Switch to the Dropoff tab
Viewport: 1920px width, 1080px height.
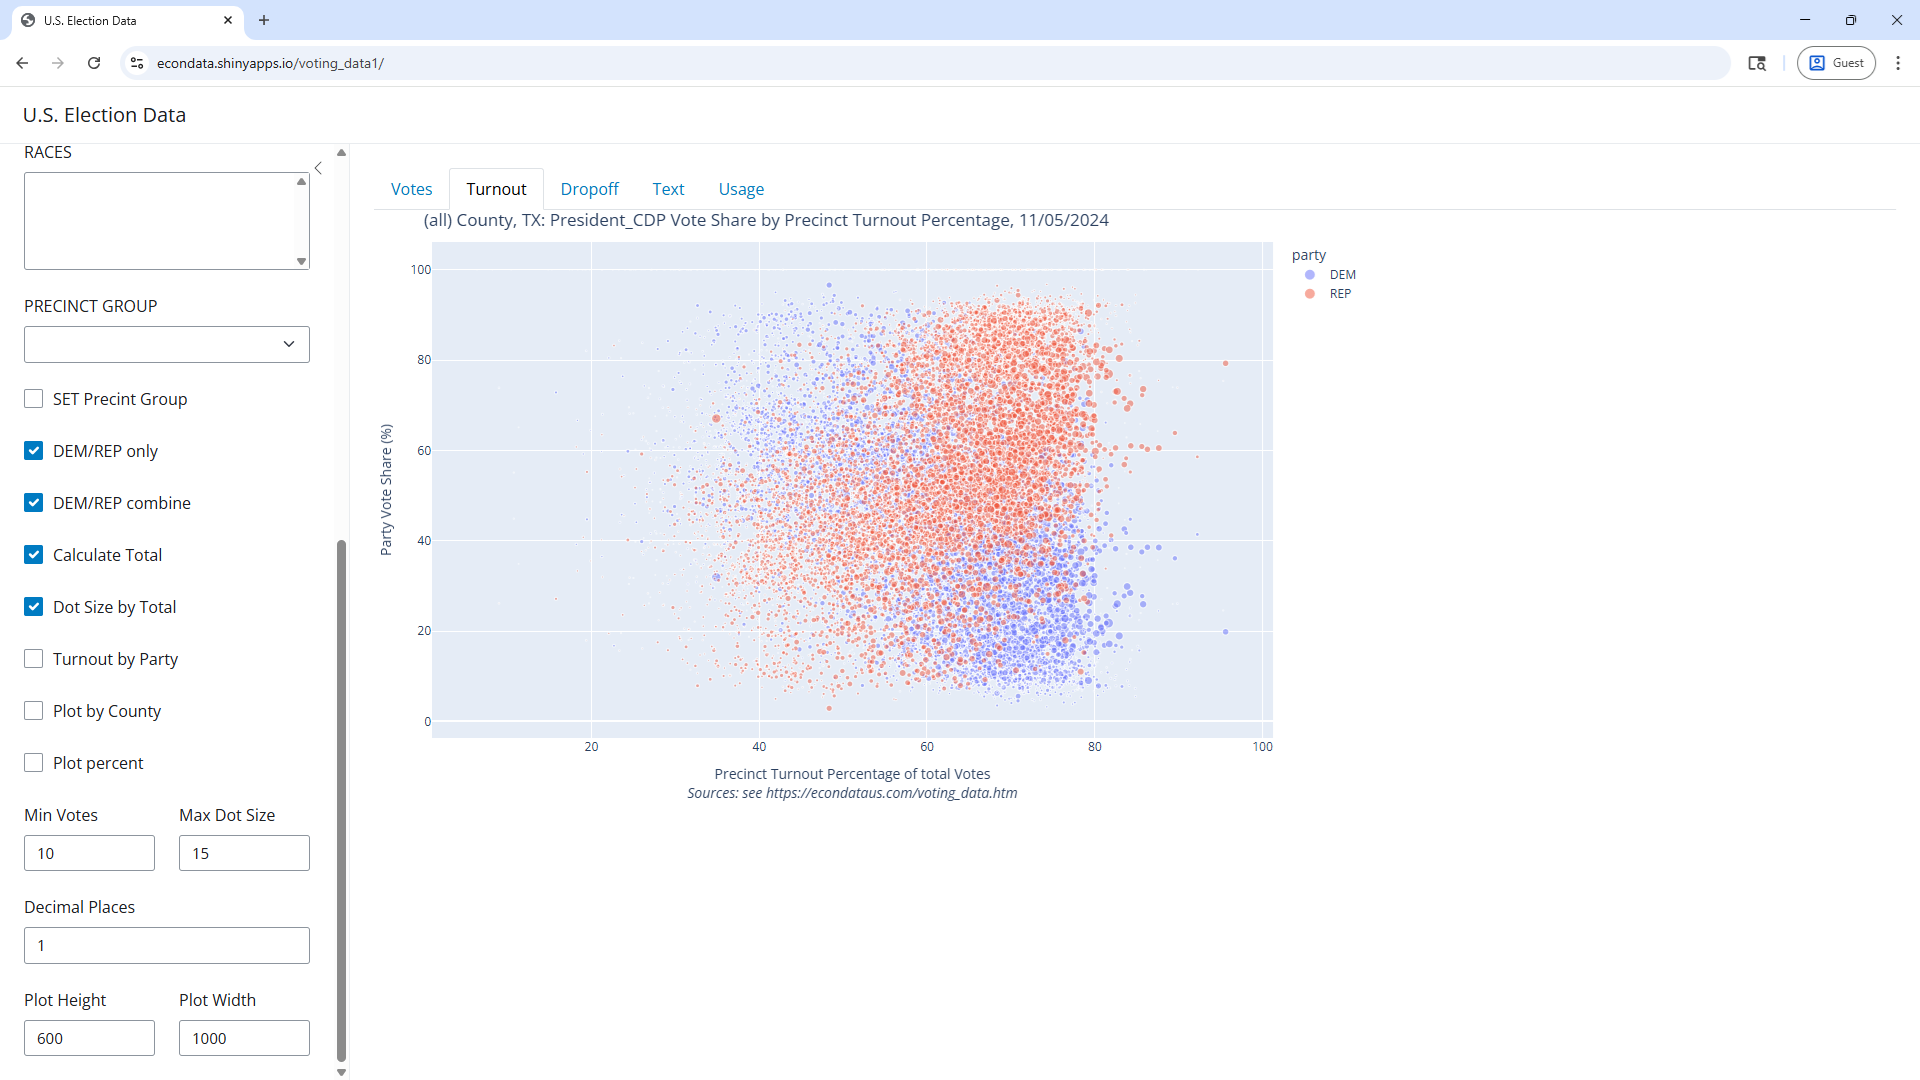pos(589,189)
